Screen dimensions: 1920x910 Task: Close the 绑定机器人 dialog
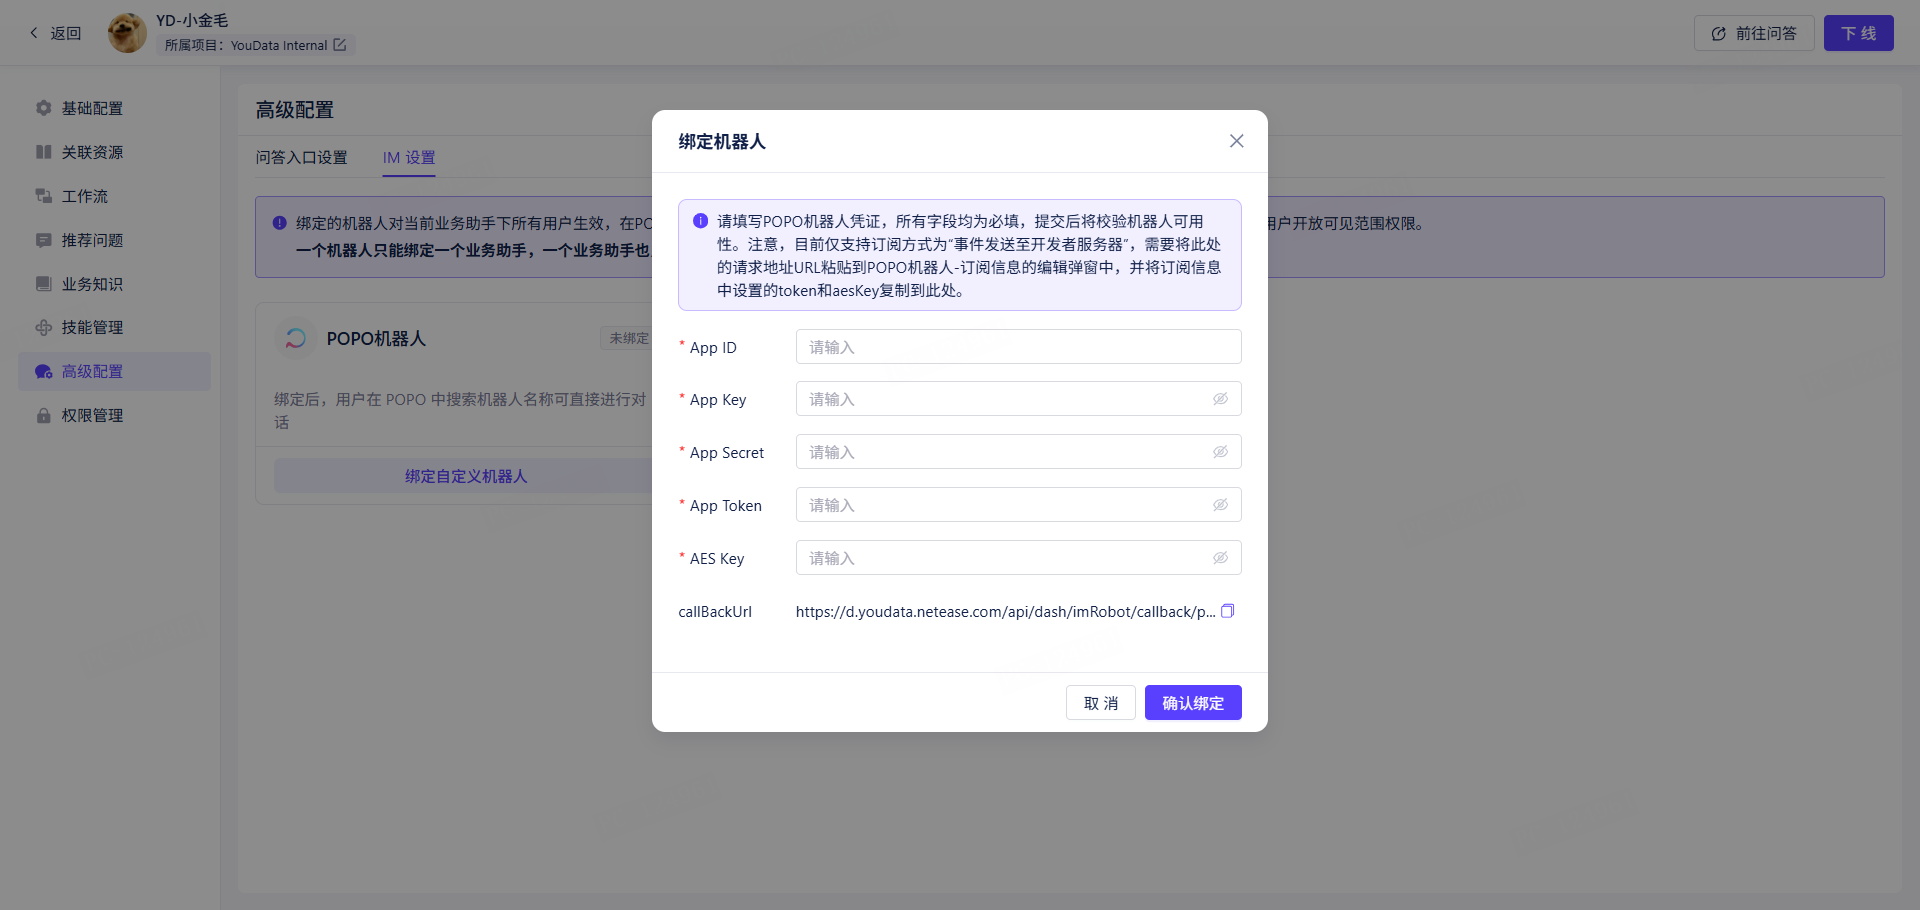click(1236, 141)
